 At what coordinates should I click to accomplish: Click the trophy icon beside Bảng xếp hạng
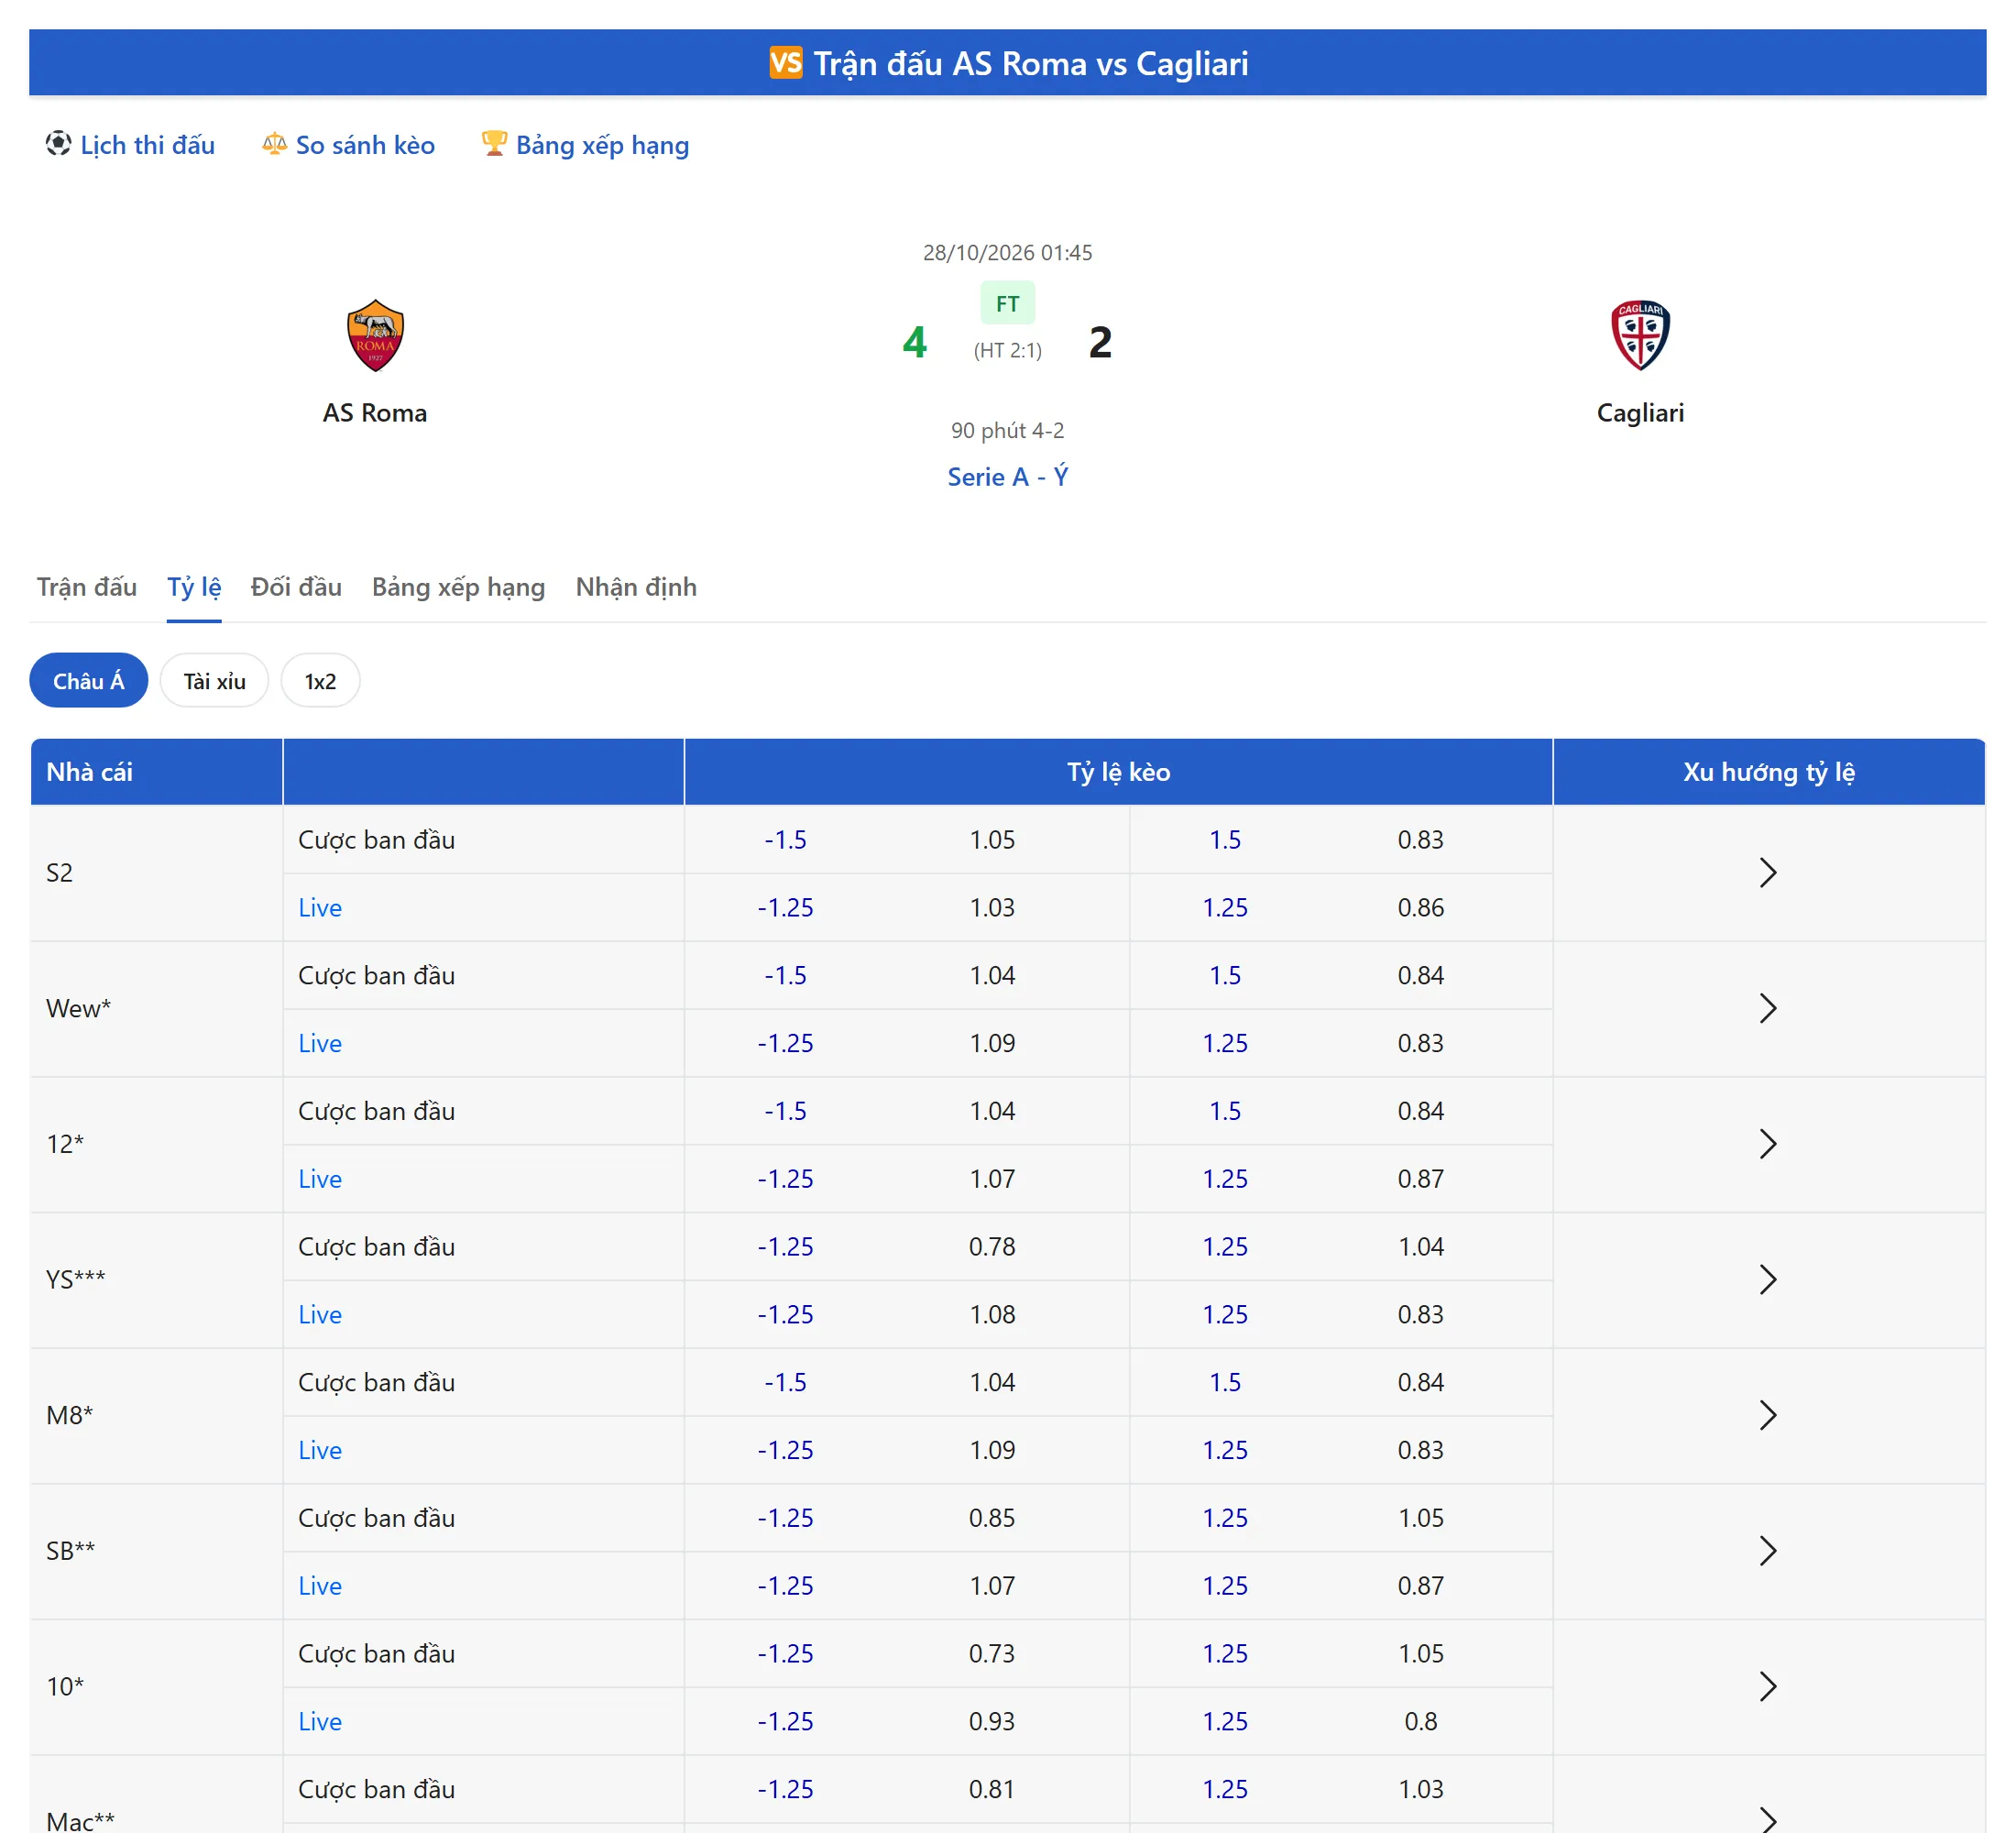point(494,144)
